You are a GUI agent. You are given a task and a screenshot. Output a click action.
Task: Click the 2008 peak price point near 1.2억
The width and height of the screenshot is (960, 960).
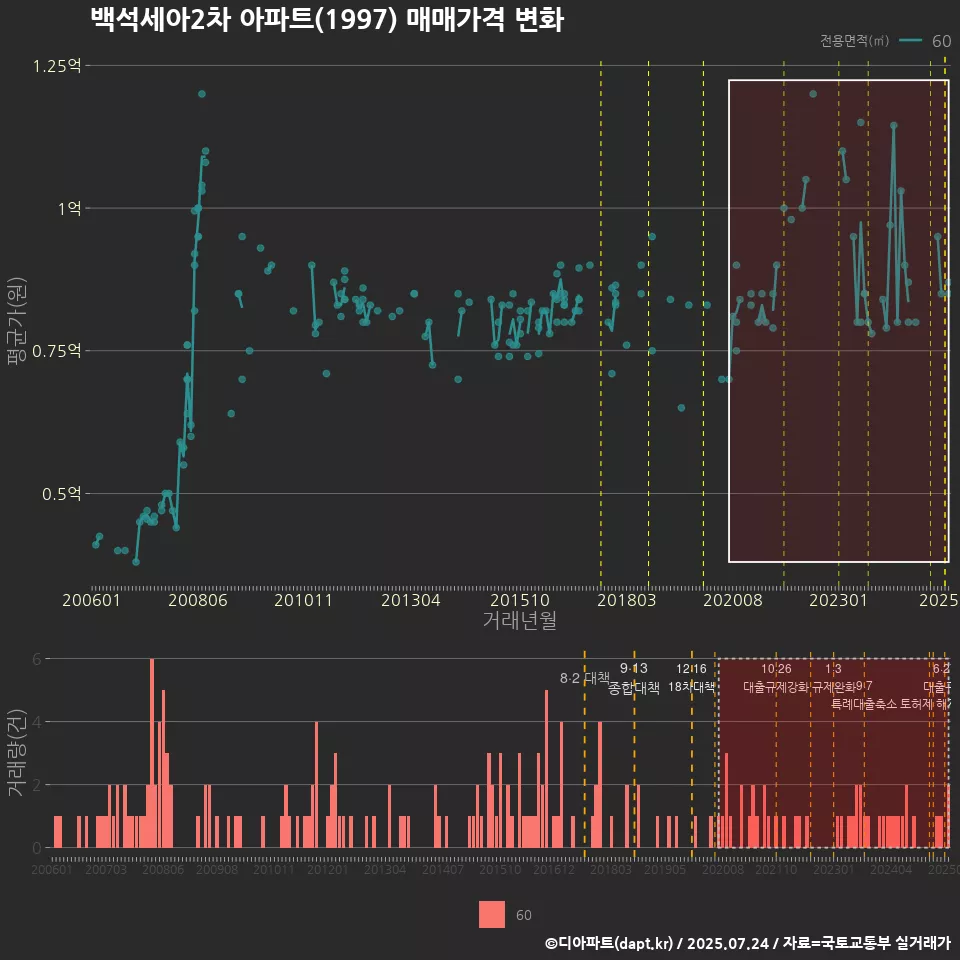pyautogui.click(x=201, y=94)
